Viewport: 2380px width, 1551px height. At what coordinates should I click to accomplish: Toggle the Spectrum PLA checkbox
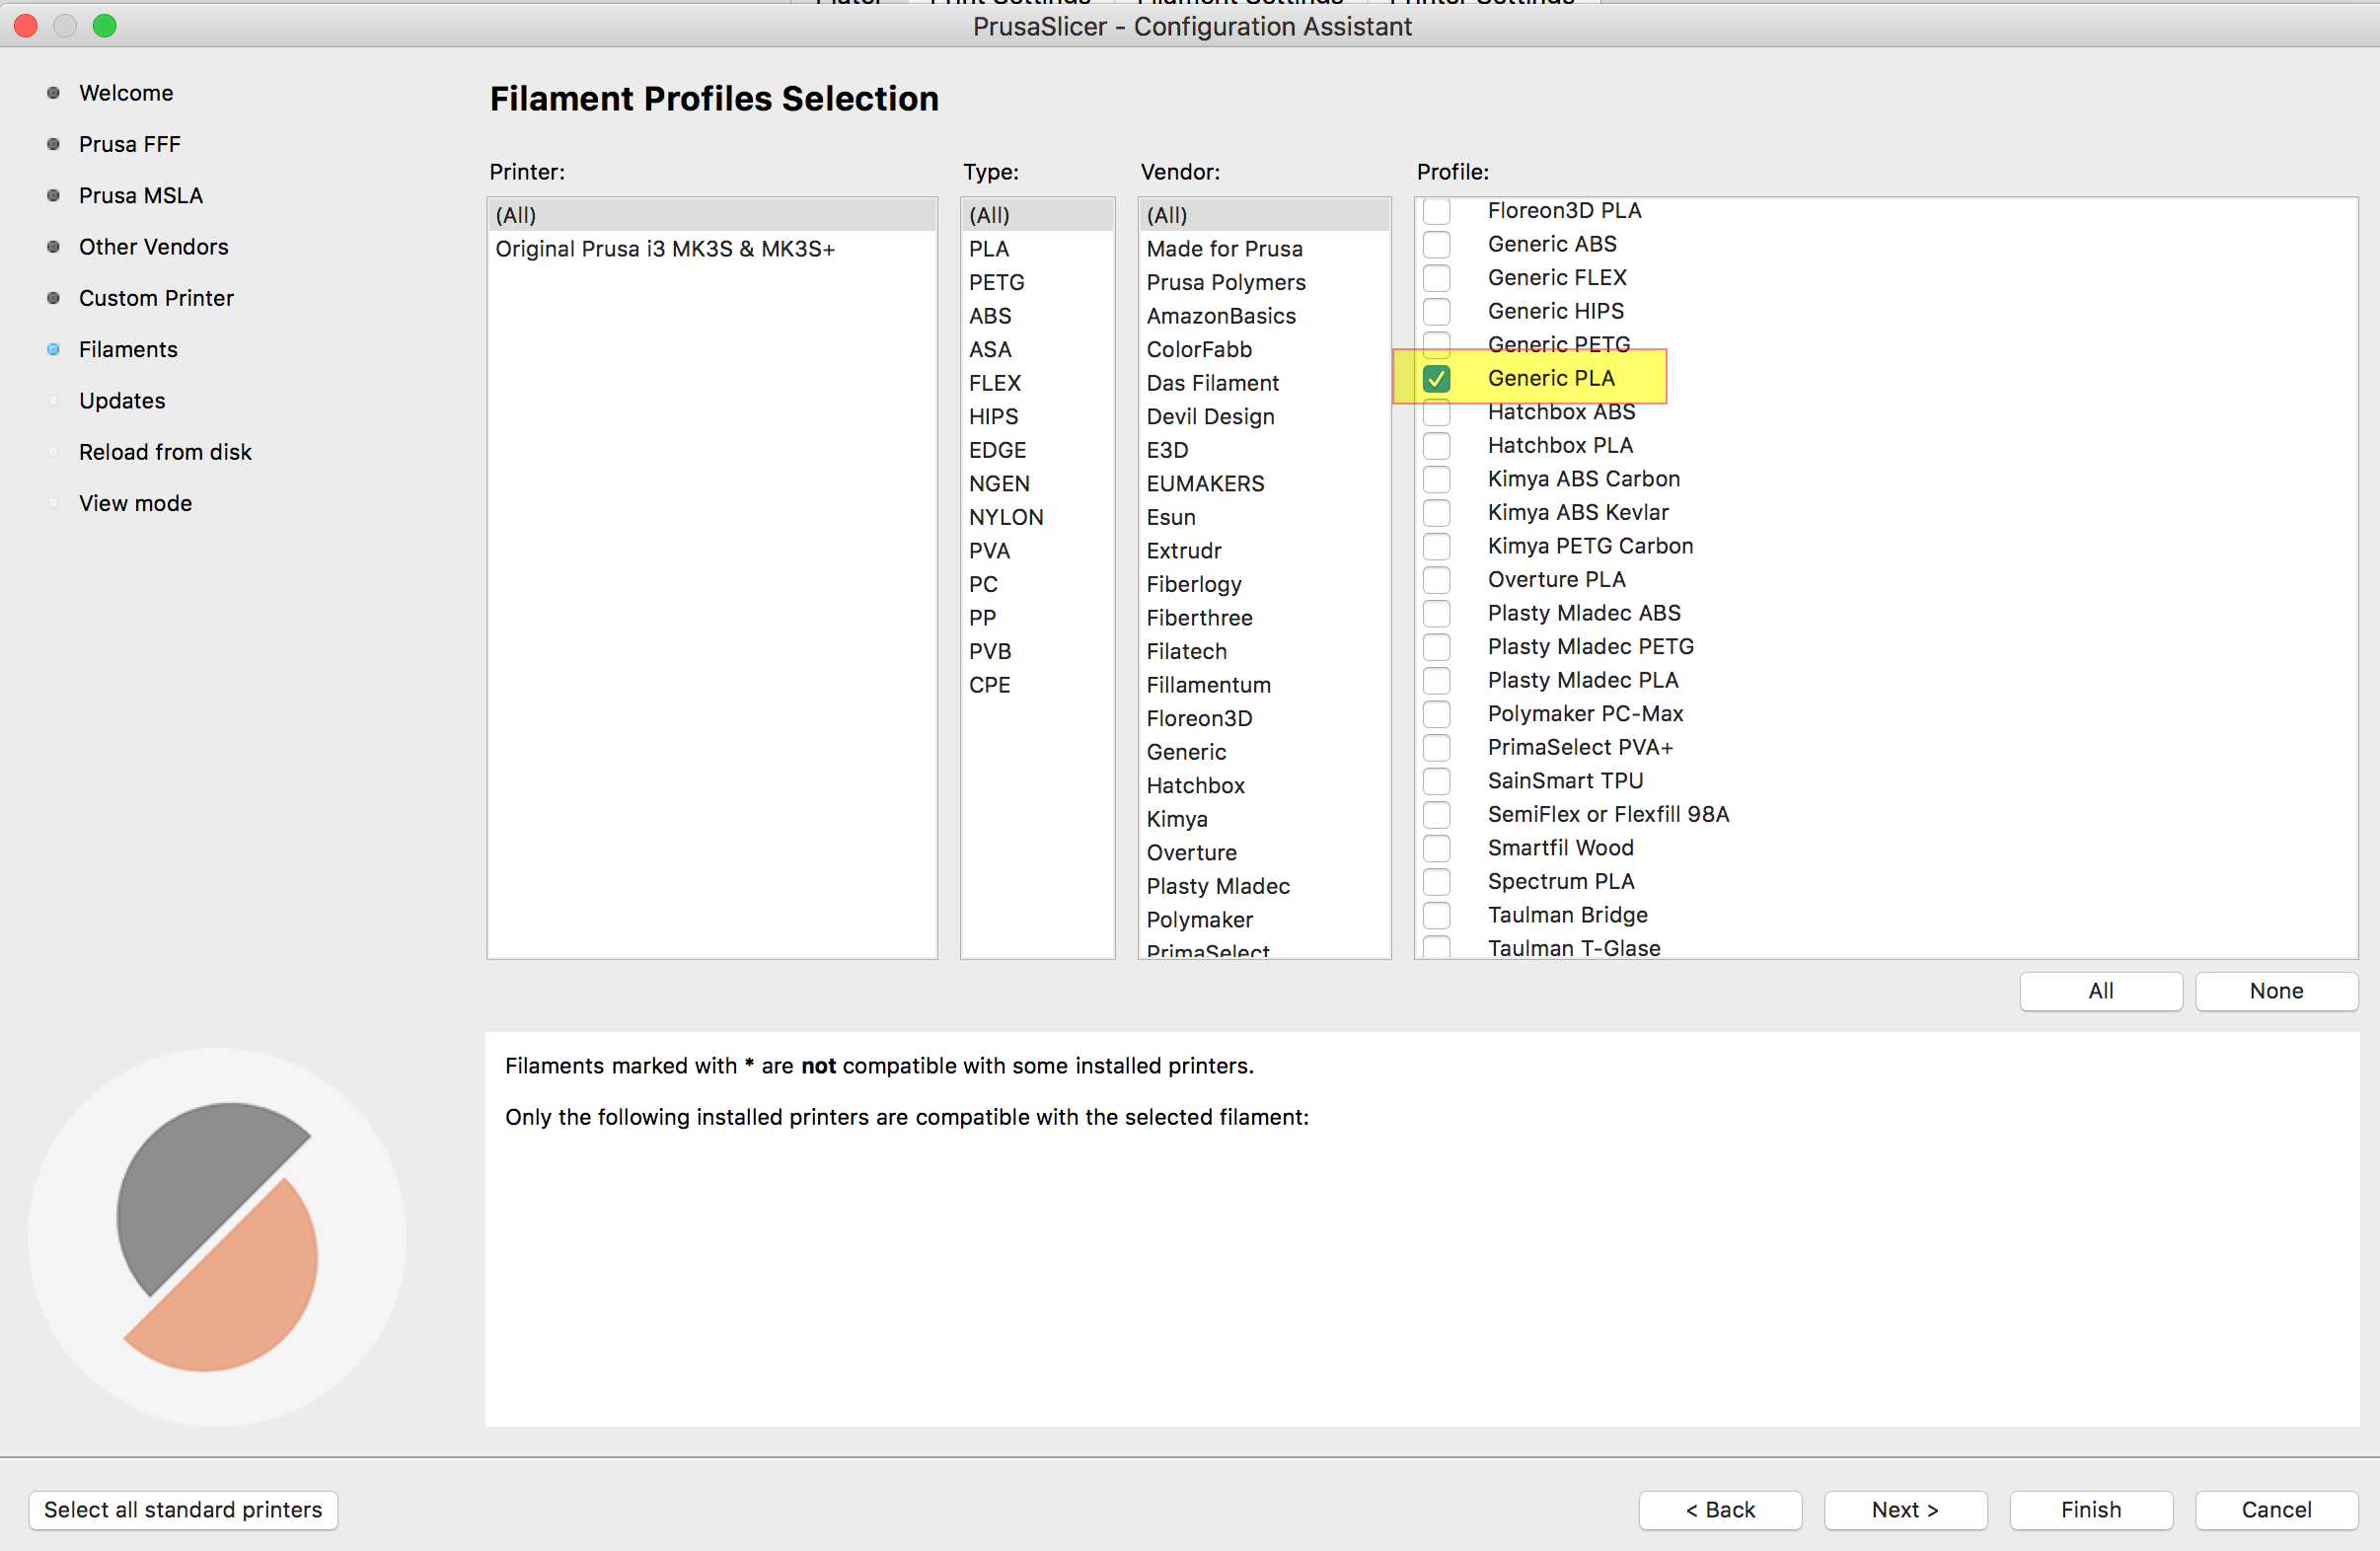tap(1436, 882)
